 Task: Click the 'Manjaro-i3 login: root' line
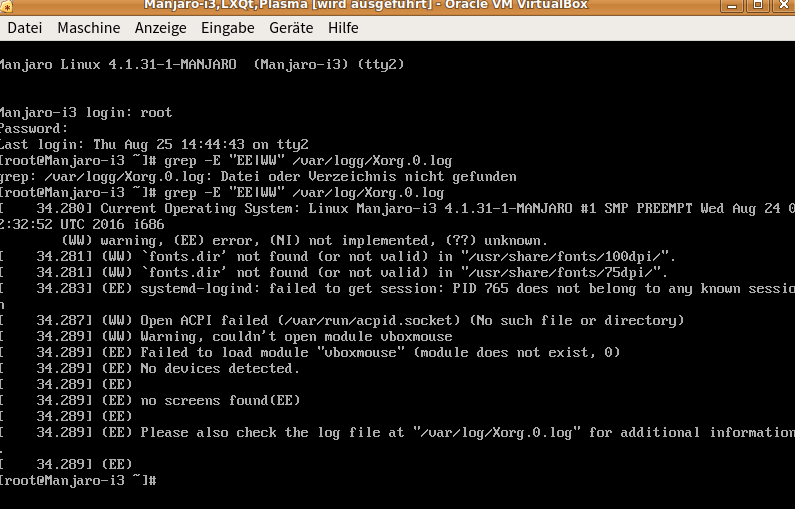point(86,112)
